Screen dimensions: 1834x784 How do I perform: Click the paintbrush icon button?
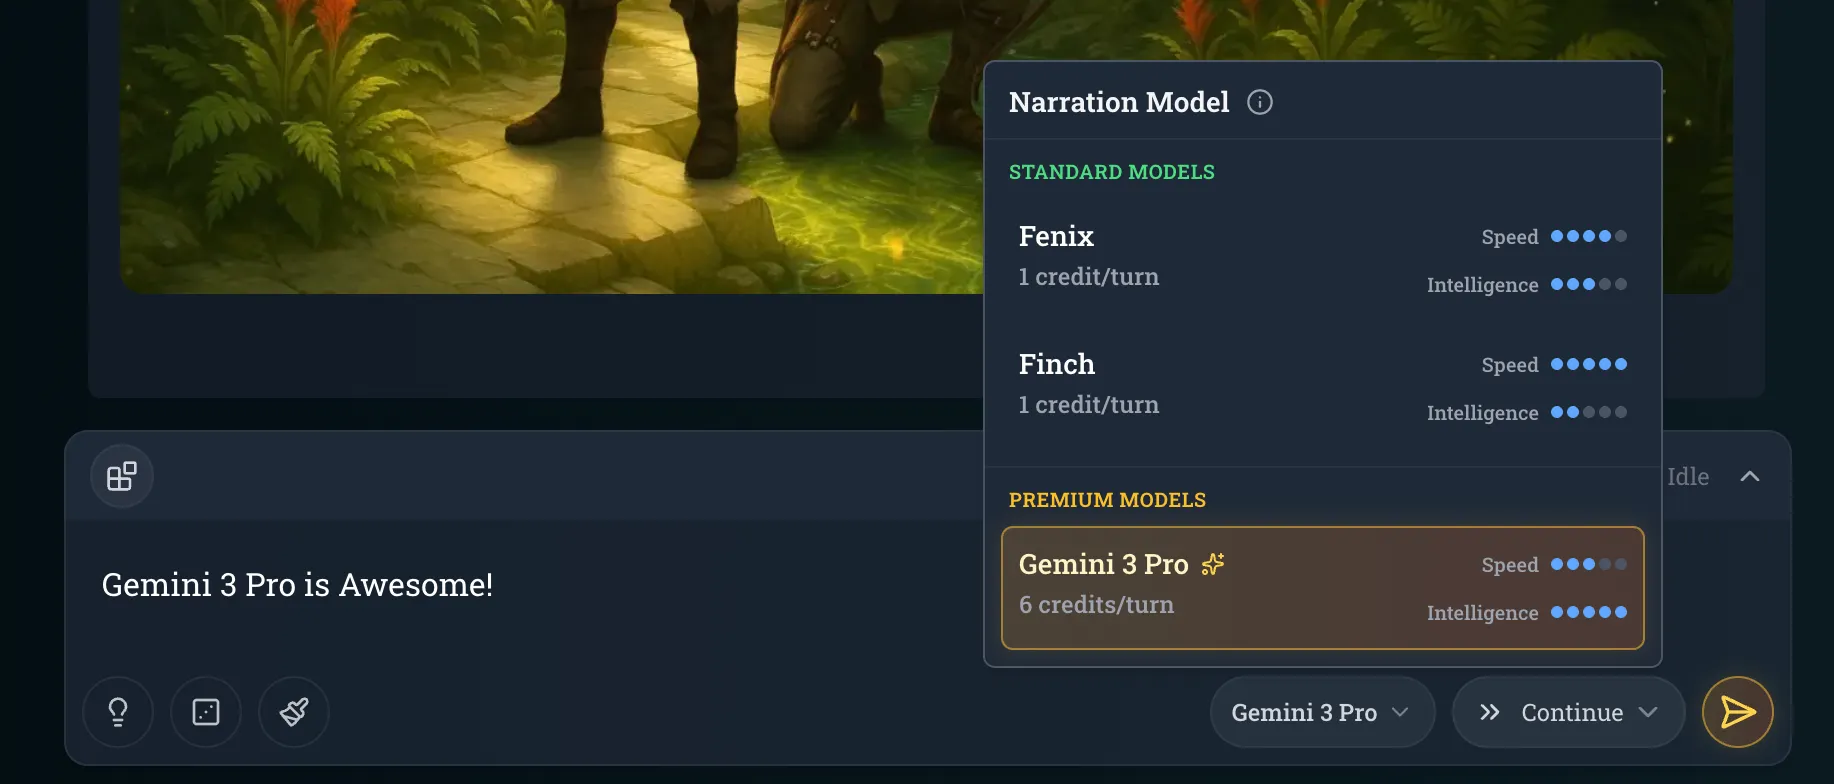click(294, 712)
